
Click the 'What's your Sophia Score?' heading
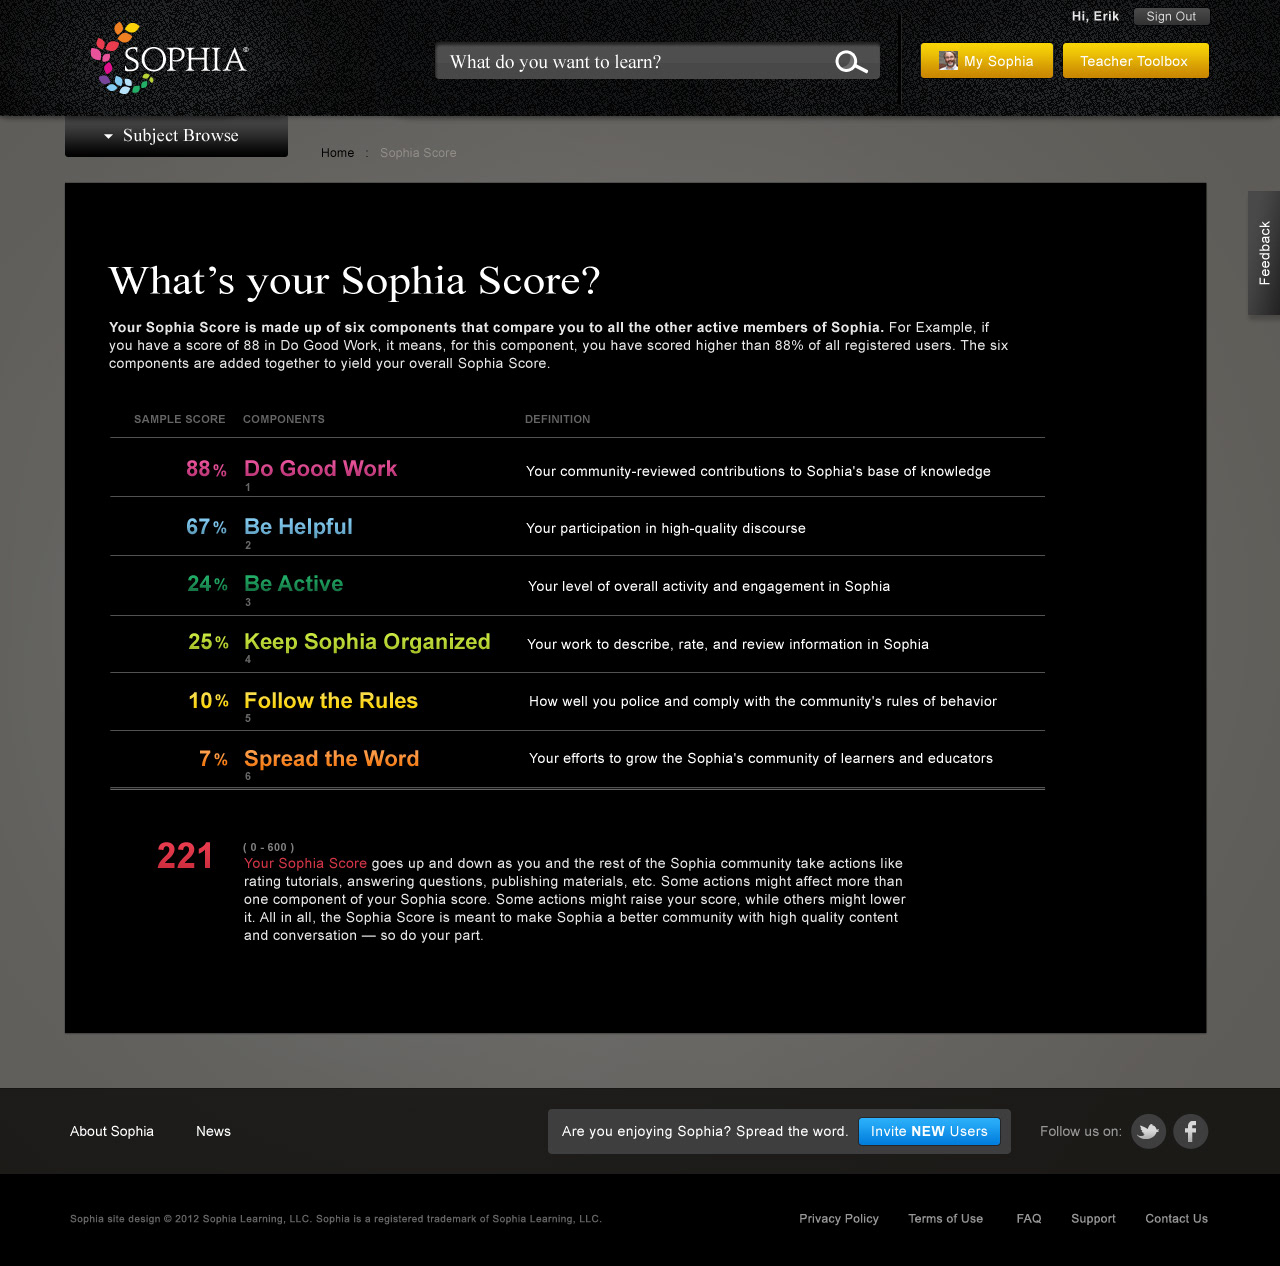(x=354, y=281)
